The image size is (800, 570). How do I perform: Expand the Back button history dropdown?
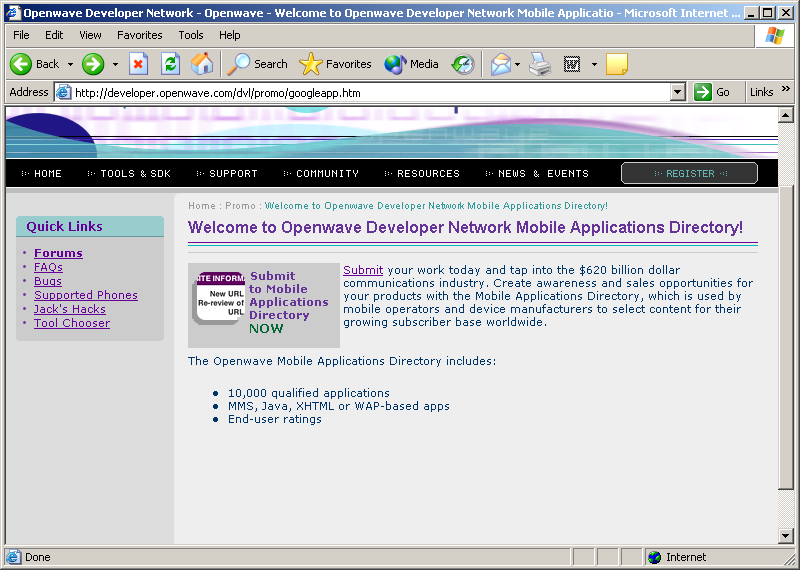click(70, 64)
